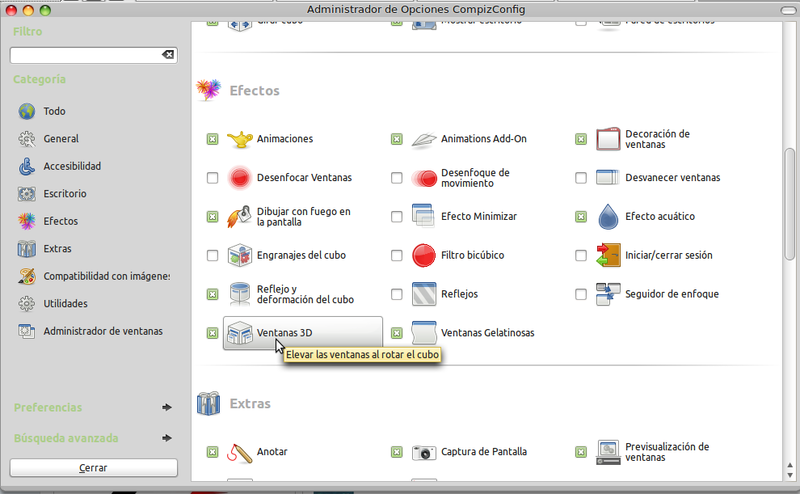Image resolution: width=800 pixels, height=494 pixels.
Task: Show the Accesibilidad category
Action: click(x=72, y=166)
